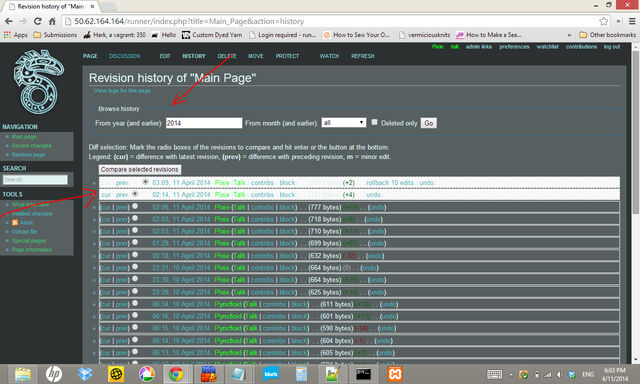Open the MOVE tab
Image resolution: width=640 pixels, height=384 pixels.
pyautogui.click(x=256, y=56)
